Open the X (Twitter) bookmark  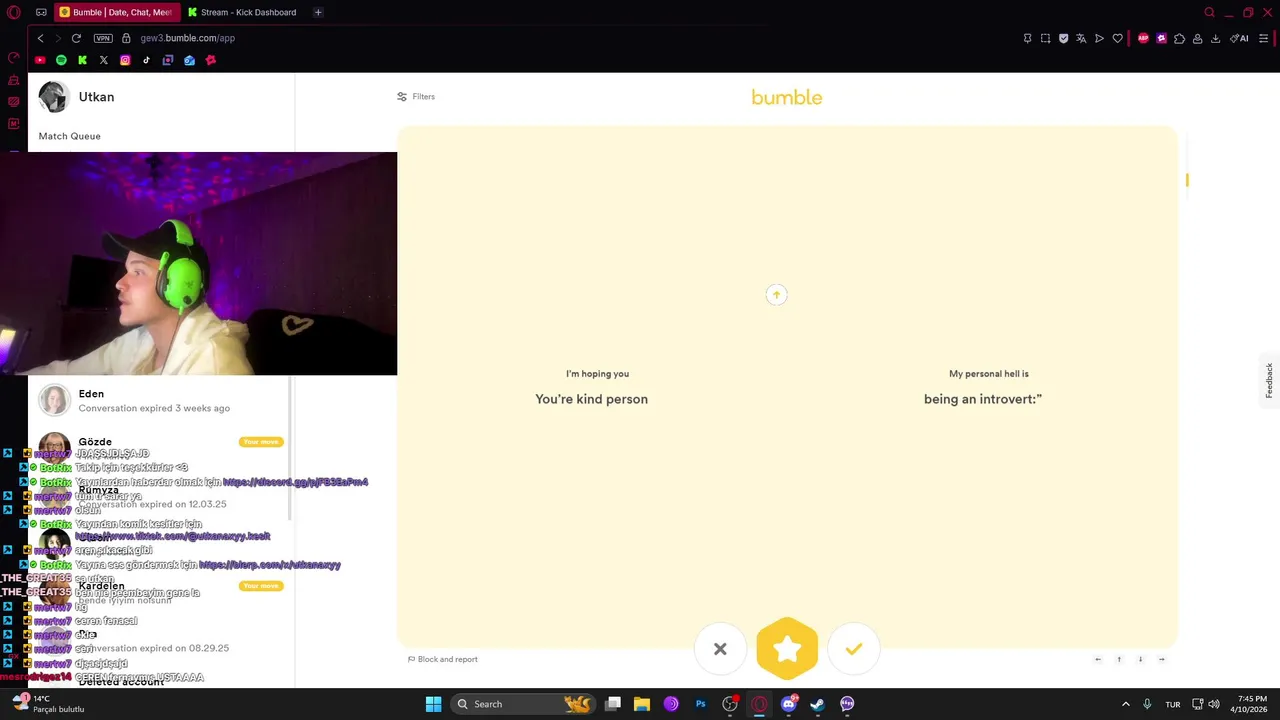[x=103, y=60]
